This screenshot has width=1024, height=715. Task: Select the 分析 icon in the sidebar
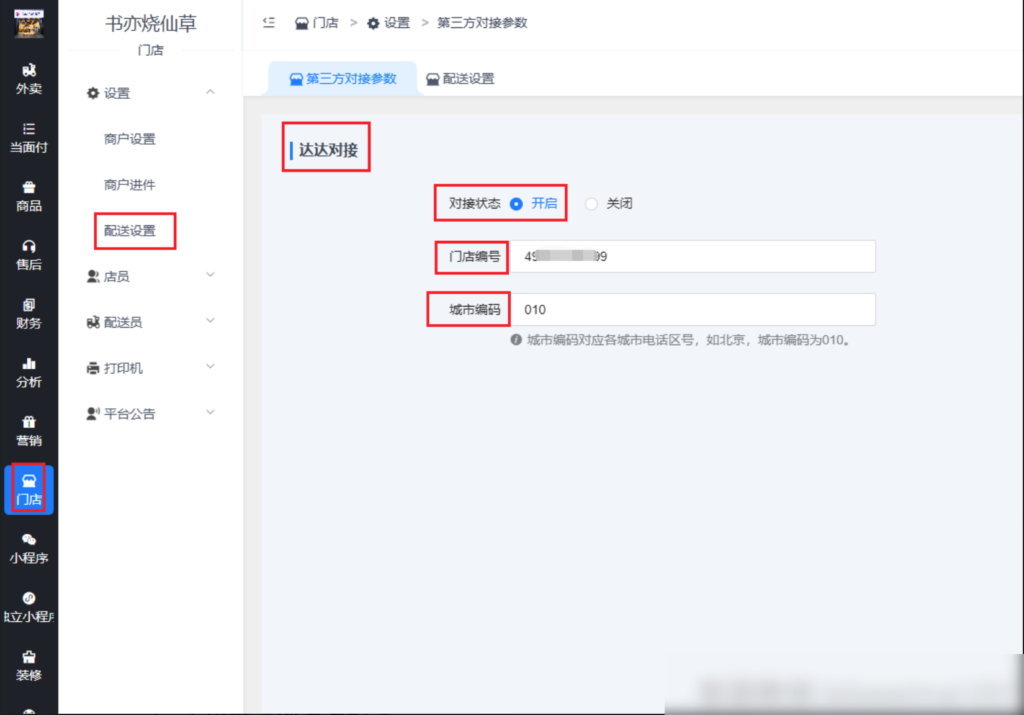[28, 373]
